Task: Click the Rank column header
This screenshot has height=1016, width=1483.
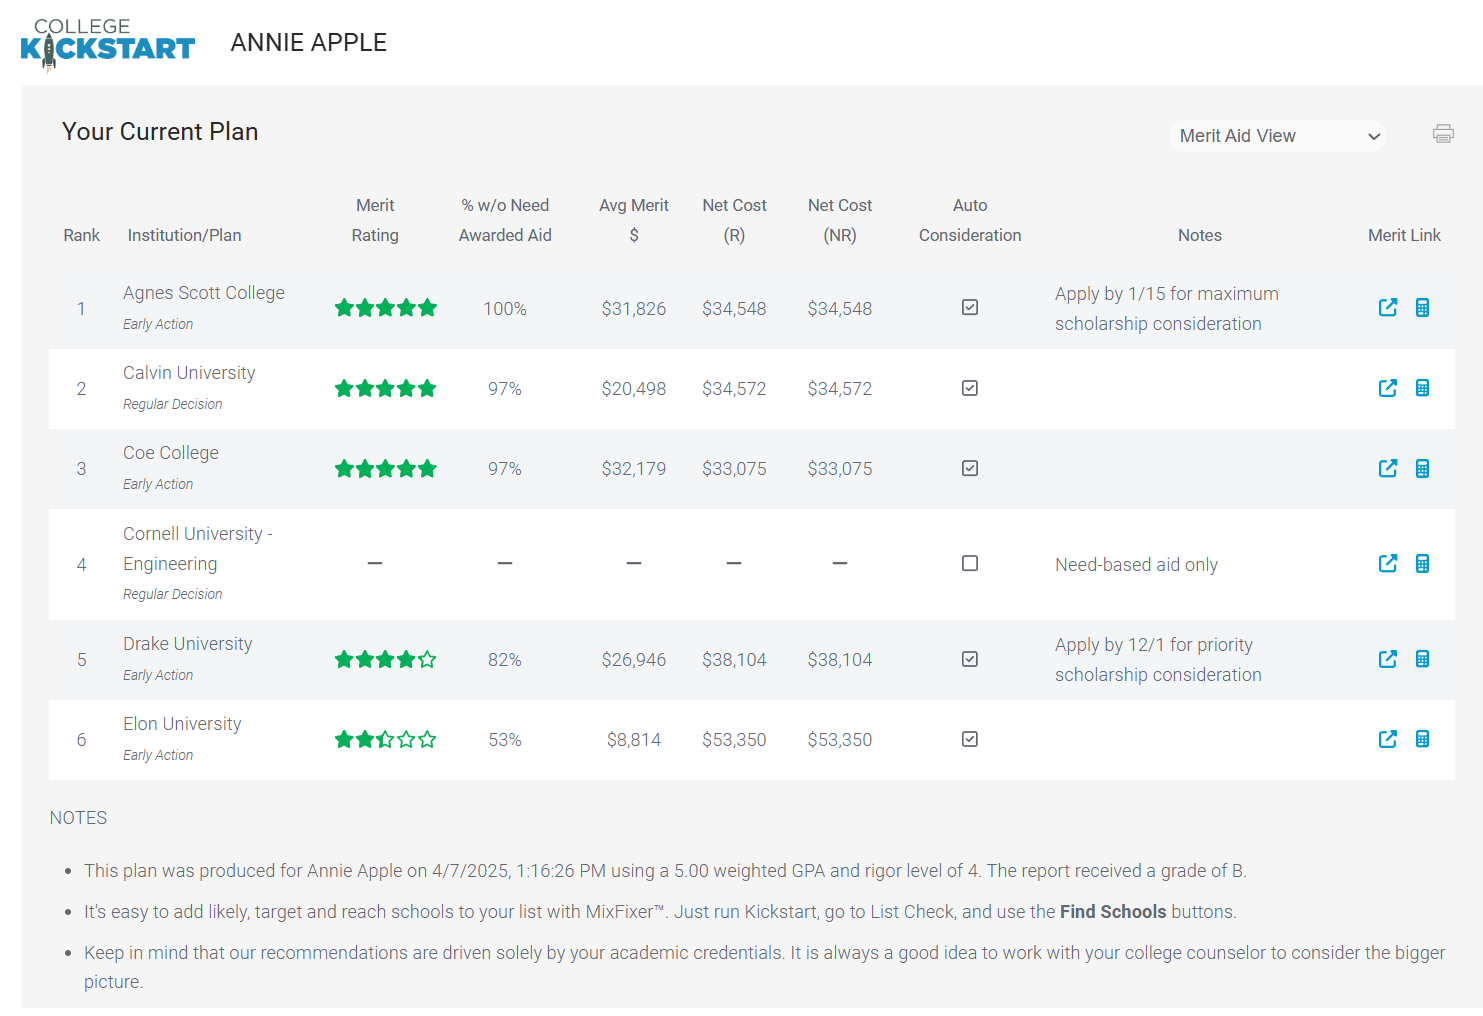Action: (82, 235)
